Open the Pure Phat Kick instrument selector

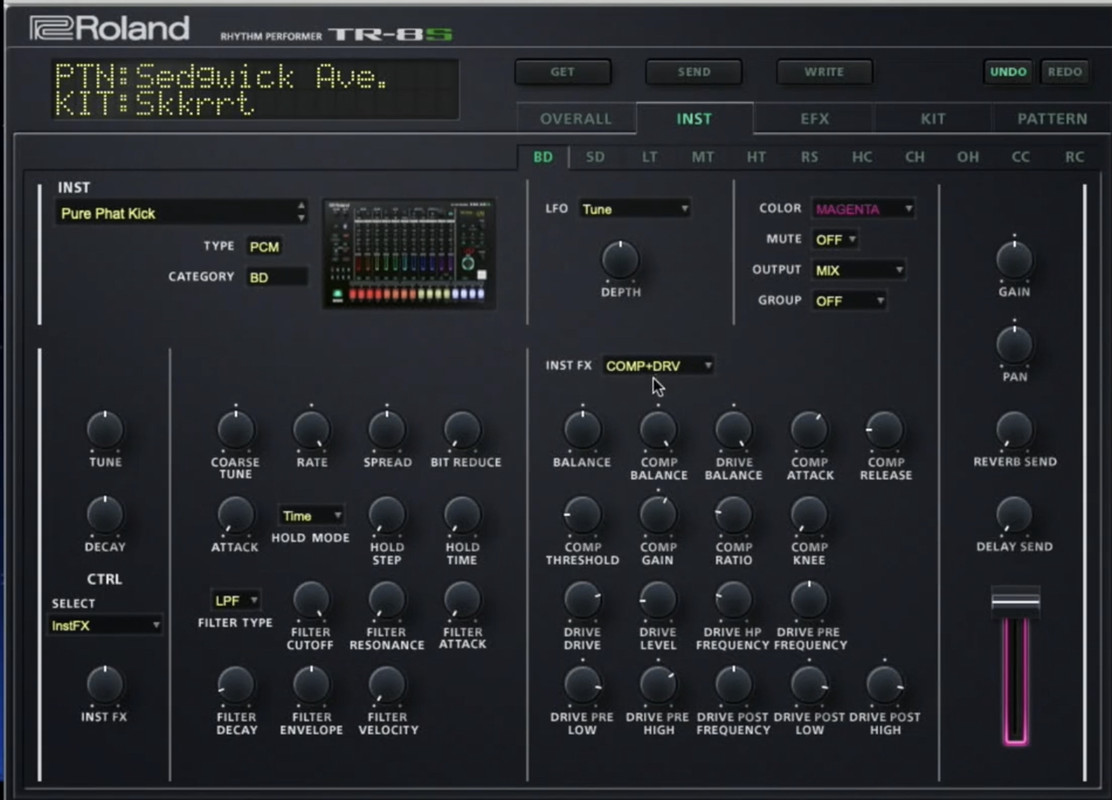coord(182,213)
